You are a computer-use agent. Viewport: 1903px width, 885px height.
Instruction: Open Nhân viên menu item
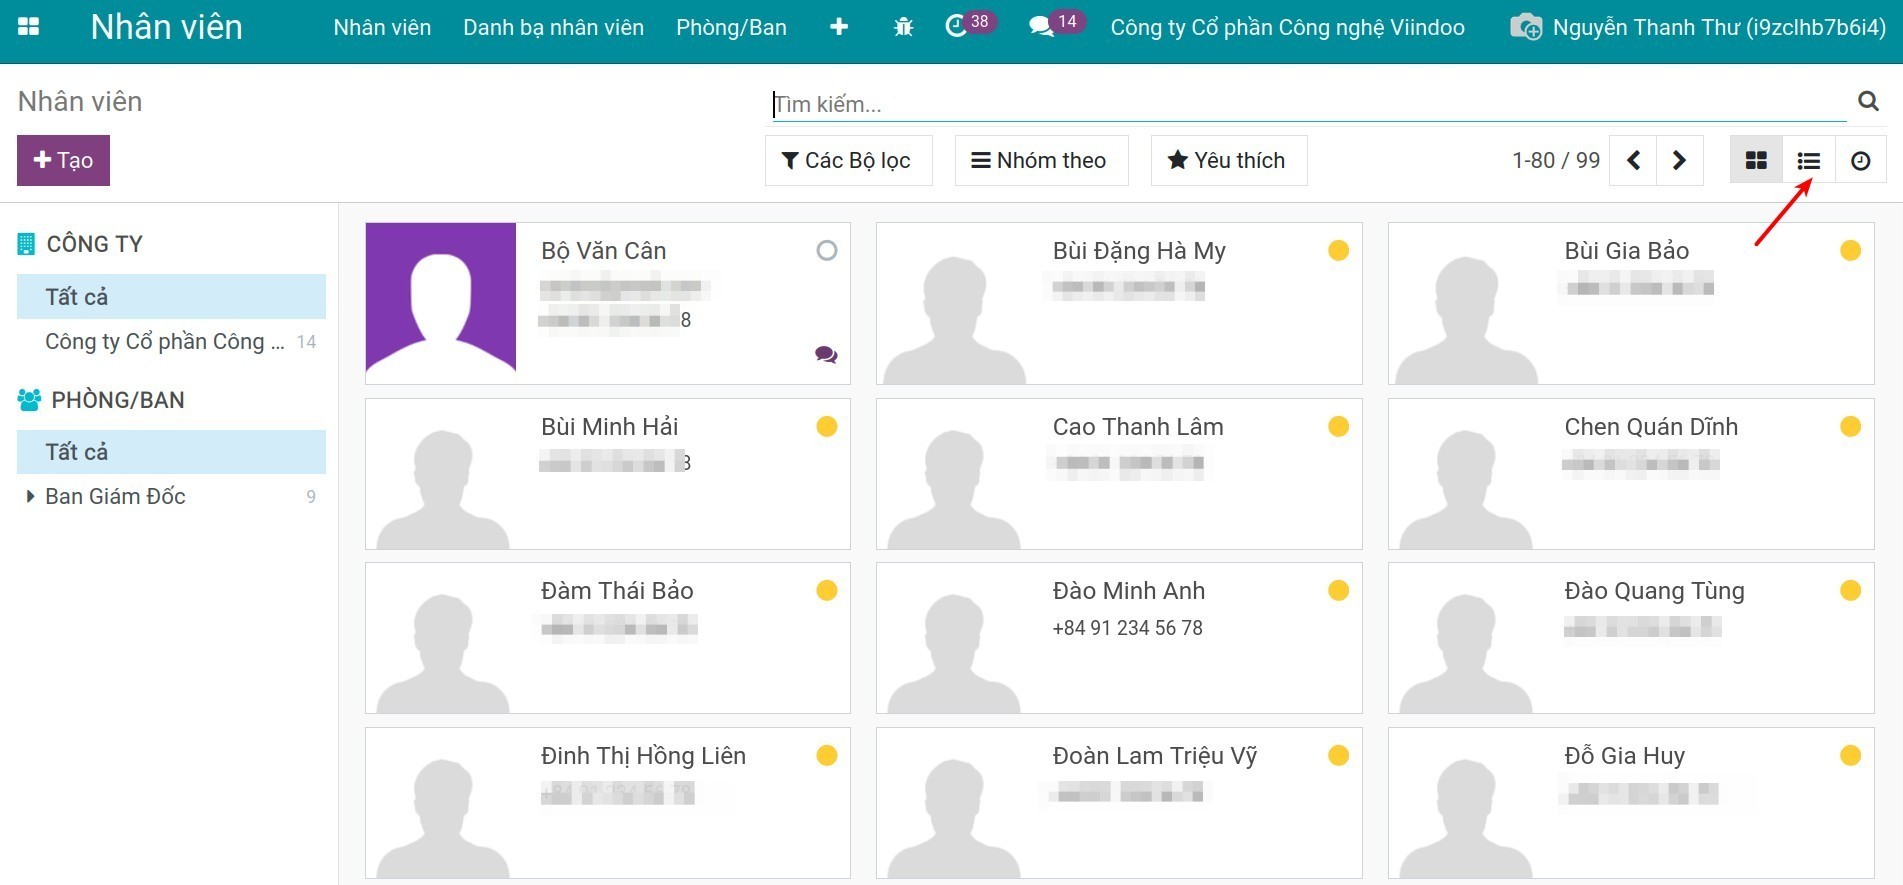click(382, 27)
